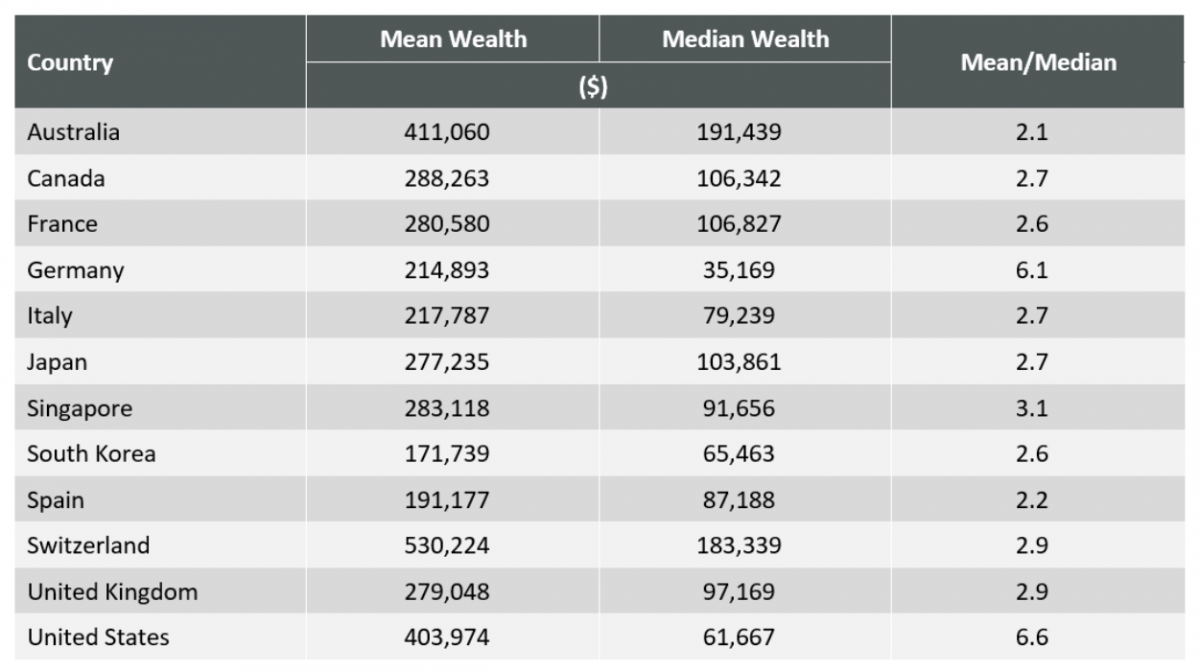Image resolution: width=1200 pixels, height=671 pixels.
Task: Click Germany's median wealth value 35,169
Action: 739,270
